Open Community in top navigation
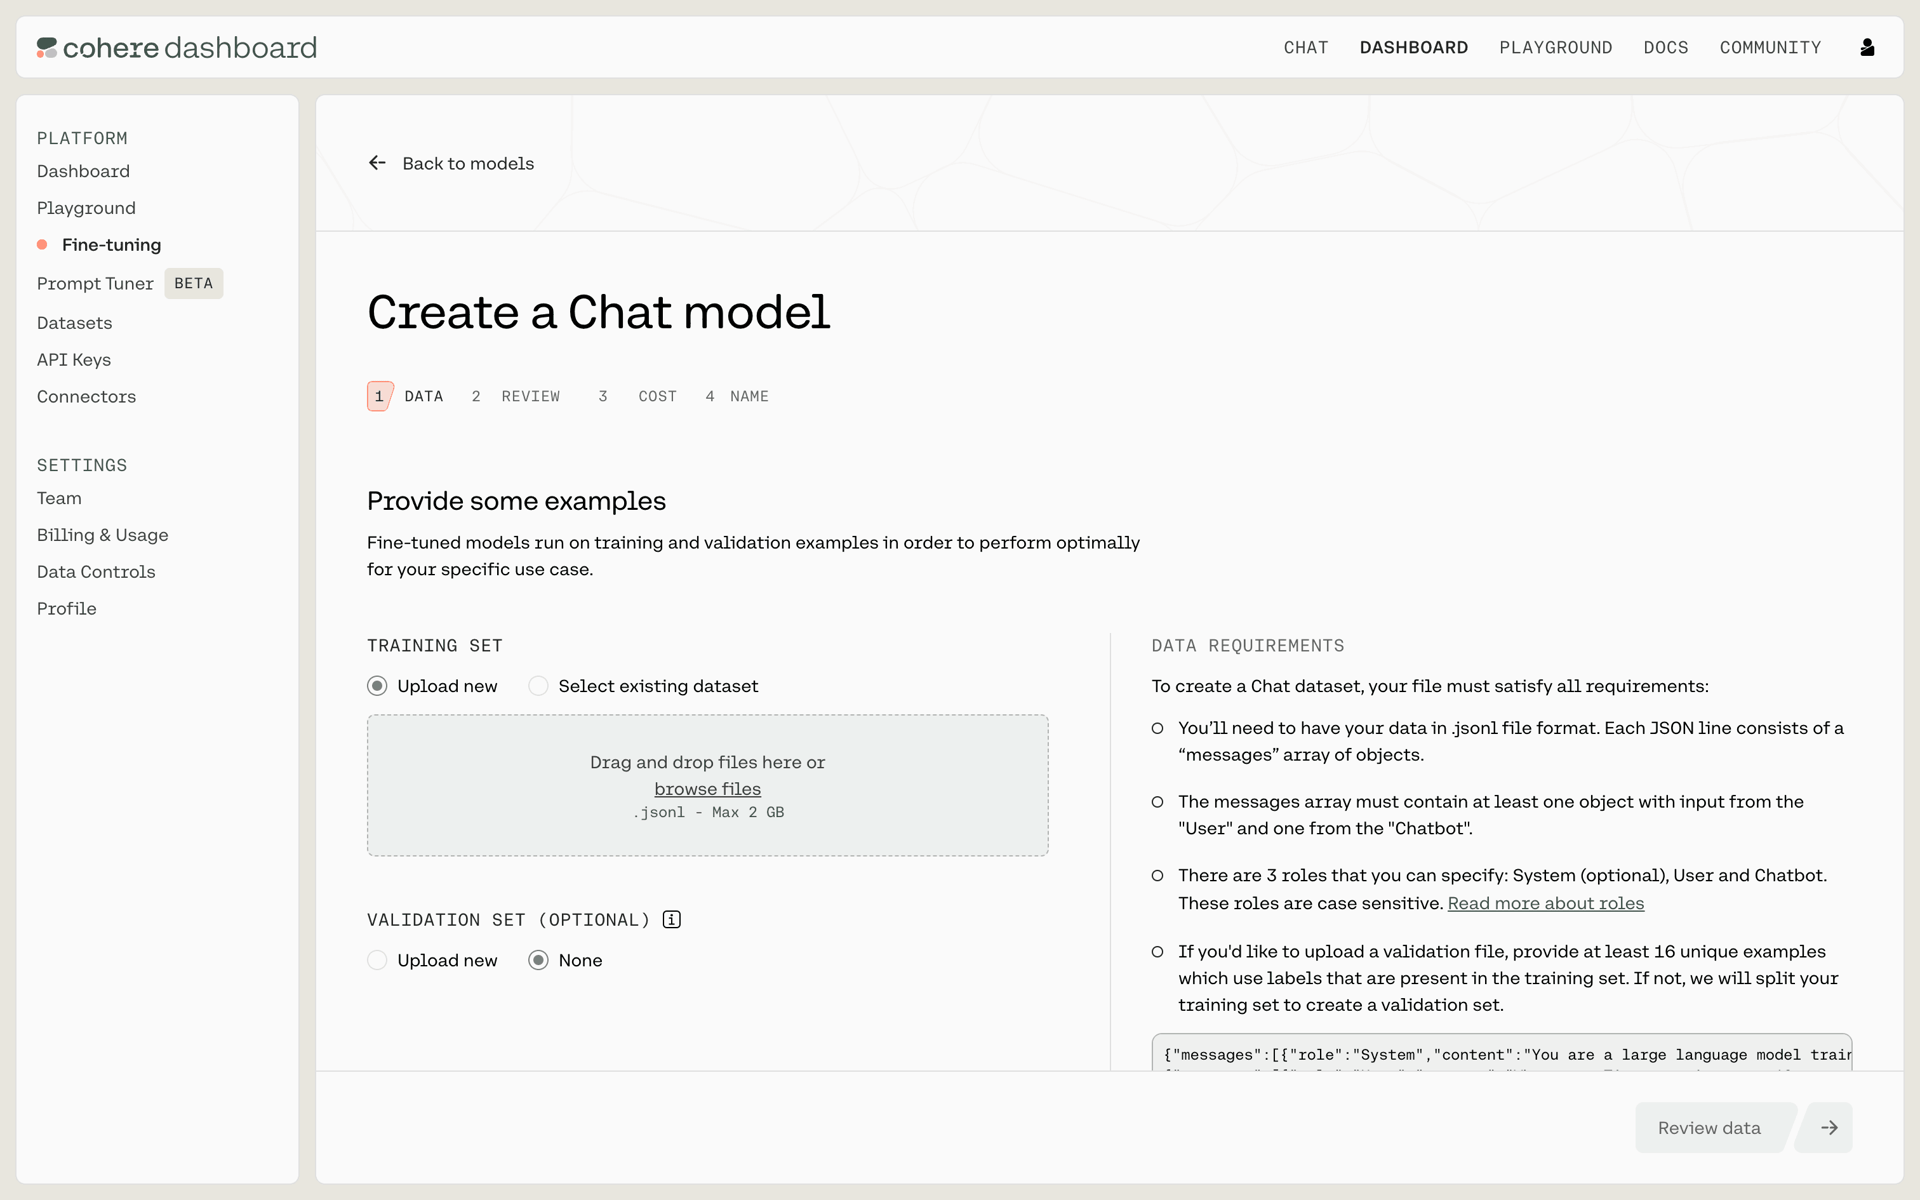The image size is (1920, 1200). 1770,47
